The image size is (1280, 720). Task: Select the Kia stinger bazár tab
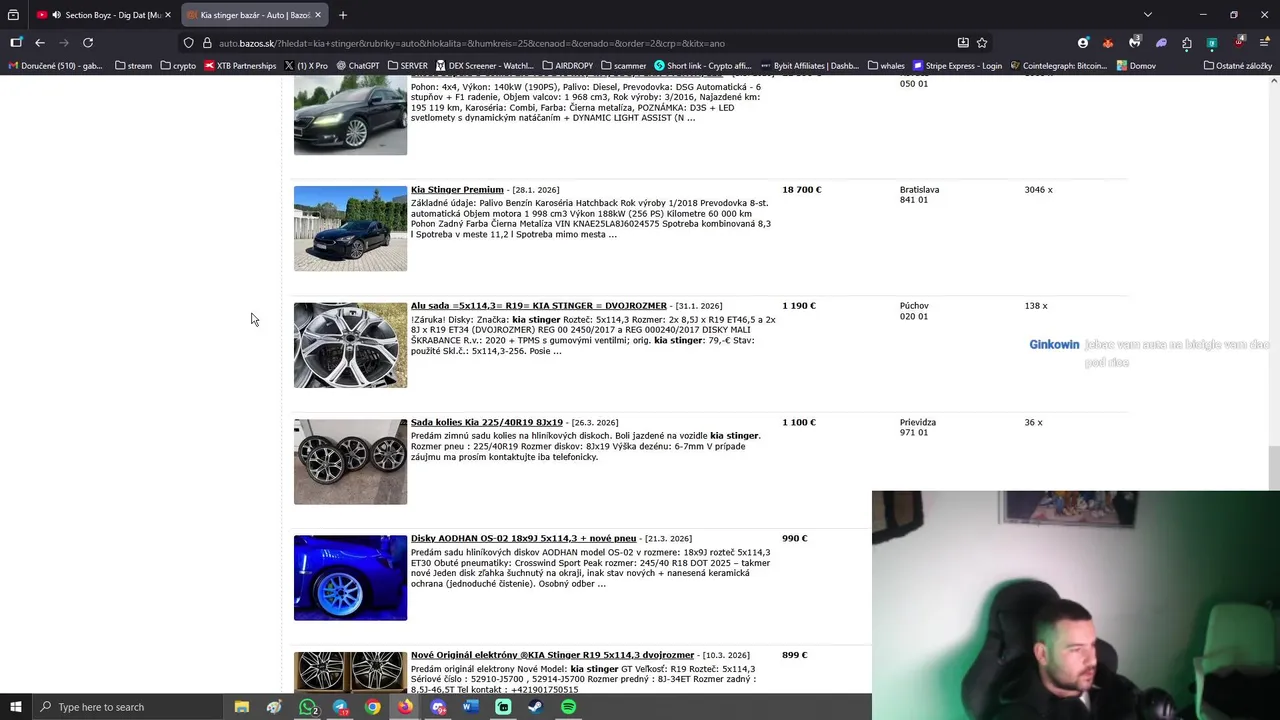(255, 15)
